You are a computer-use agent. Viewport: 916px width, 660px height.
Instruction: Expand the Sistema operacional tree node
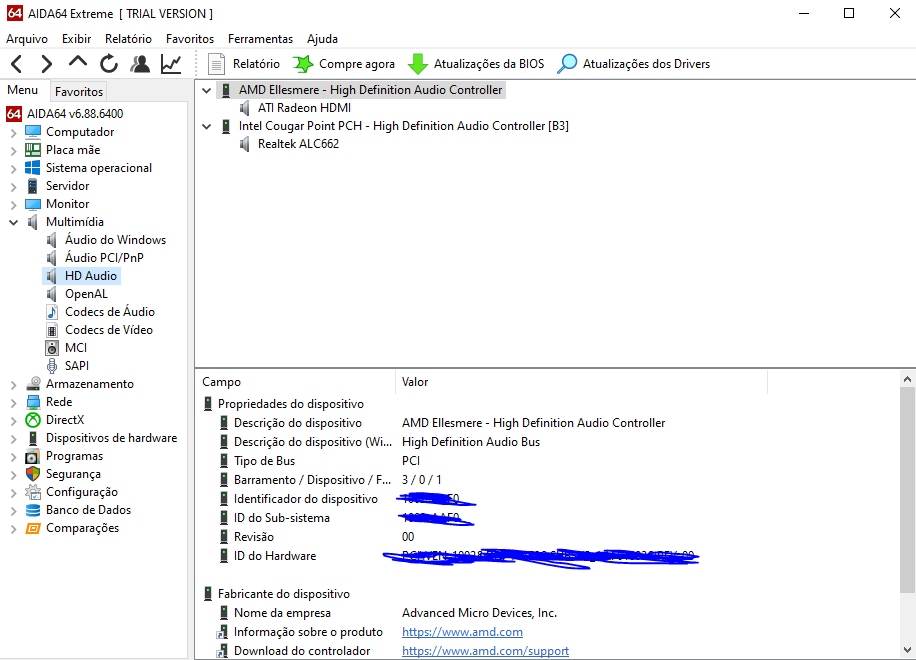coord(13,169)
